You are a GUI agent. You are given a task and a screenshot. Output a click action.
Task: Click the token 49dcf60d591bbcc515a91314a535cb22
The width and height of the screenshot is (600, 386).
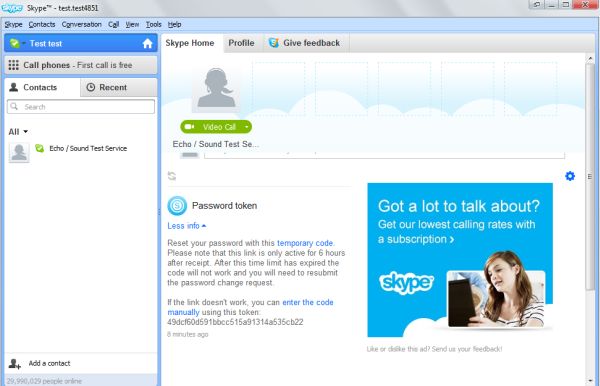(235, 322)
